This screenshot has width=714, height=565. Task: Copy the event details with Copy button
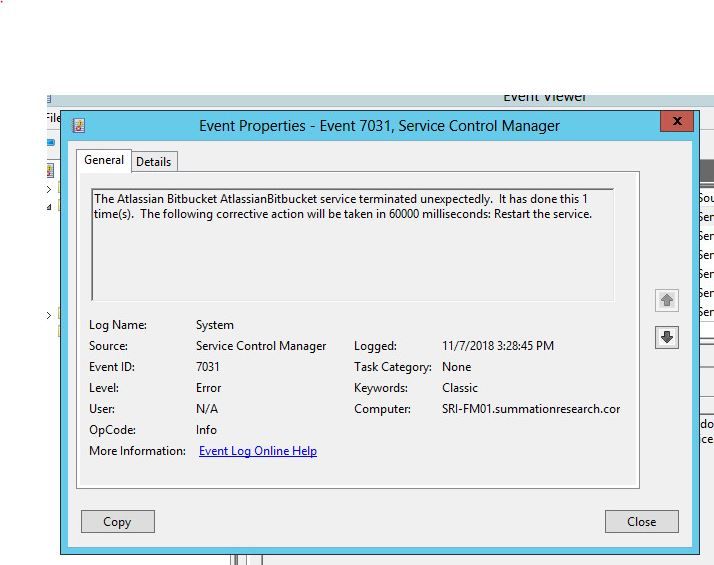[x=117, y=521]
